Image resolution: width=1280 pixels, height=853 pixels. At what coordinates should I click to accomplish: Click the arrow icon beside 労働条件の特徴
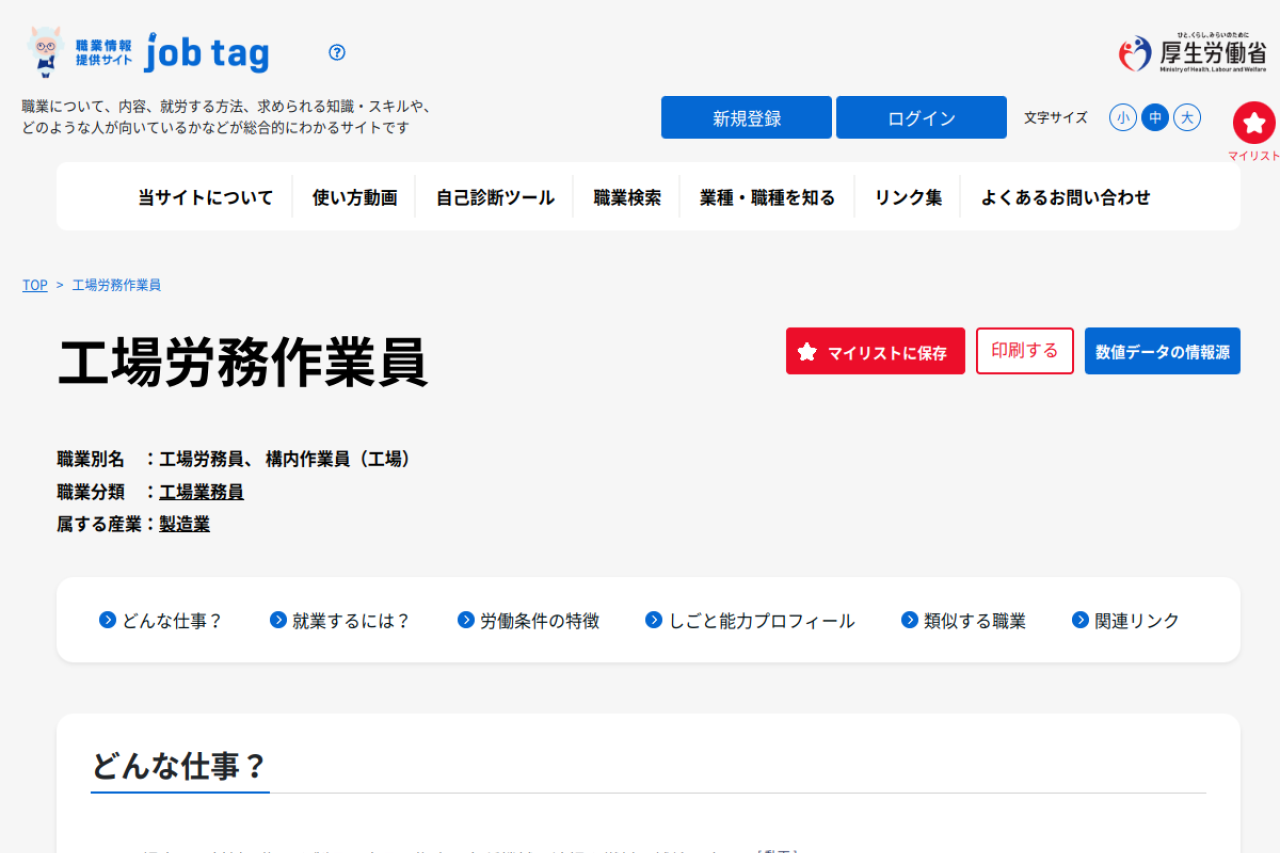coord(466,620)
